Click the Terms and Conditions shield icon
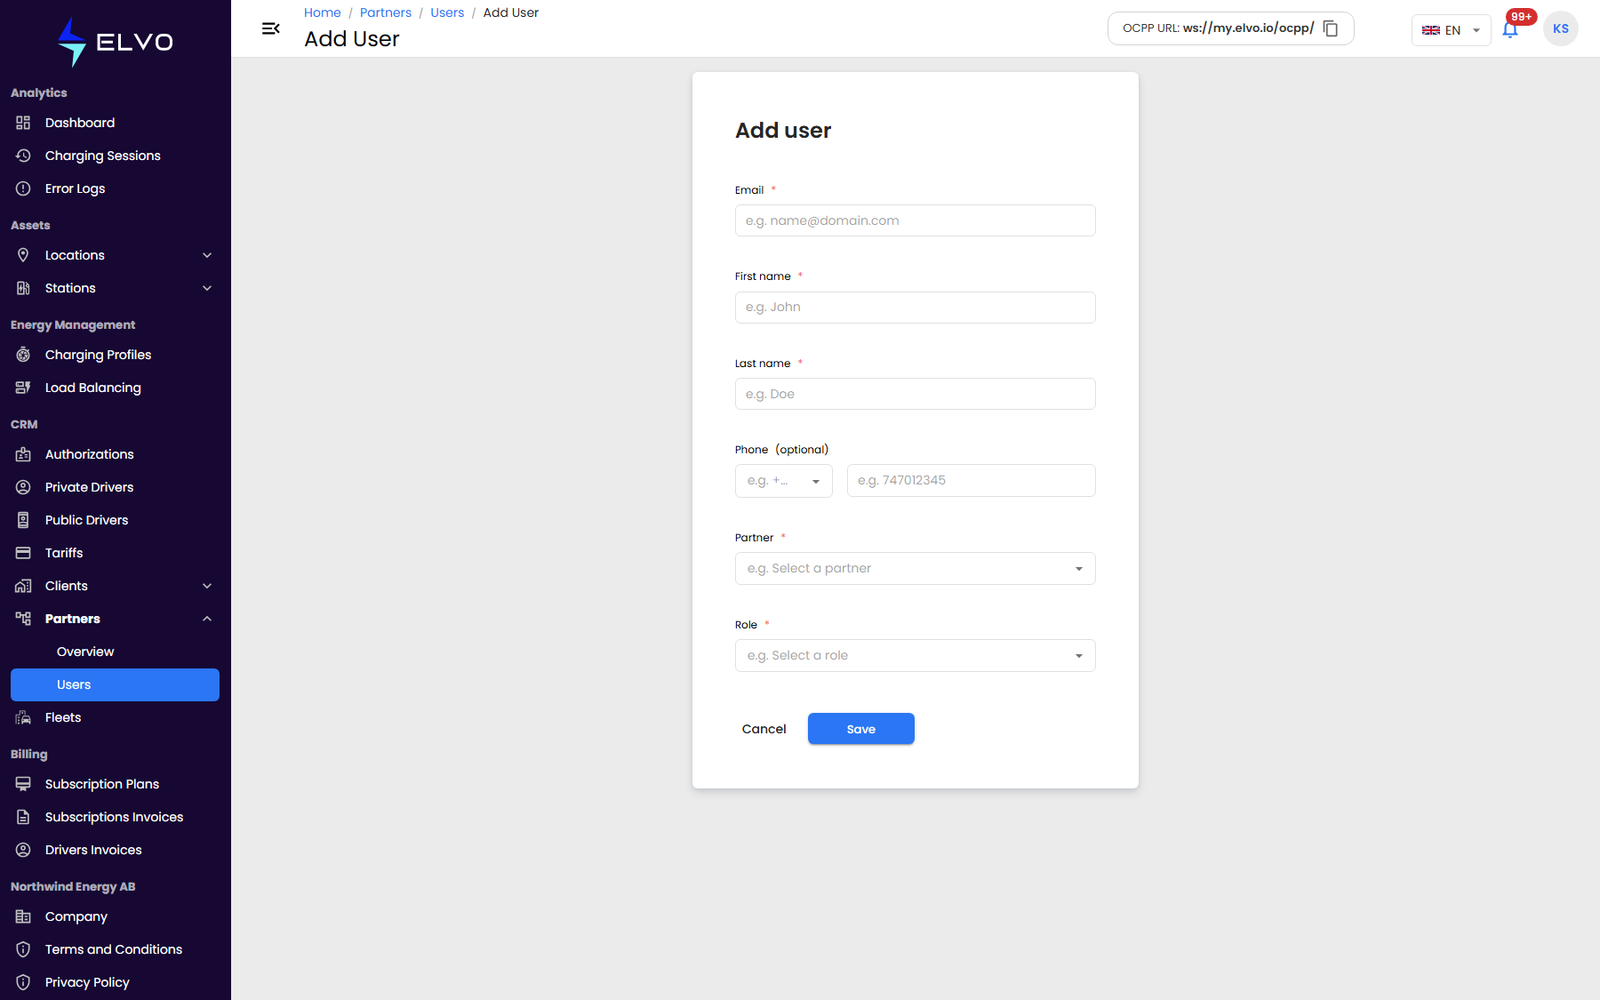The image size is (1600, 1000). (23, 950)
